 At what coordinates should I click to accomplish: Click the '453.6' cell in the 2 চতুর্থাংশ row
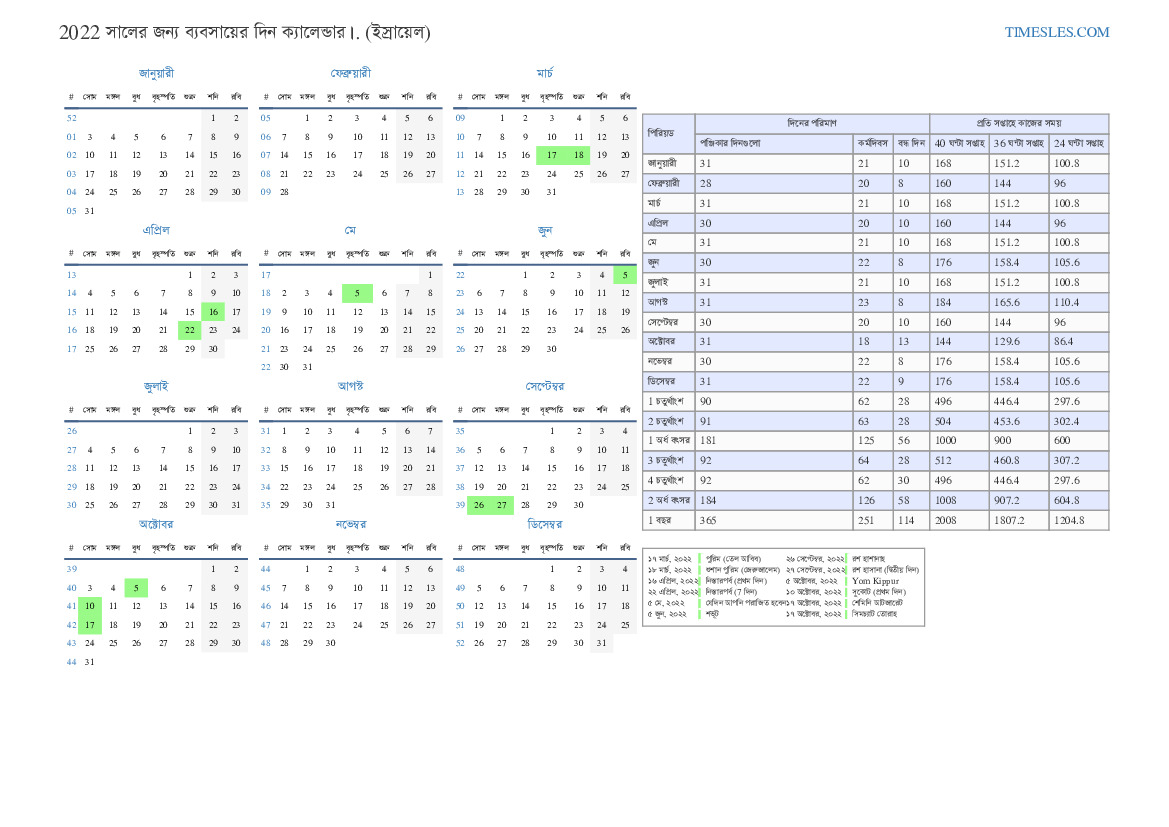(1018, 421)
